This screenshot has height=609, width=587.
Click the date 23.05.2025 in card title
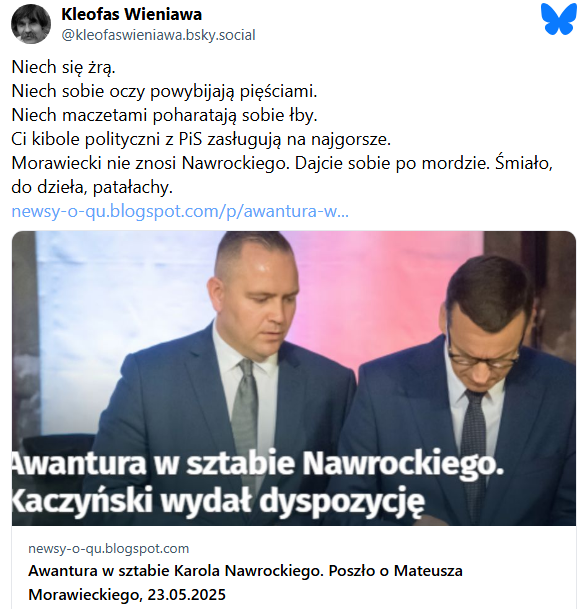click(186, 595)
